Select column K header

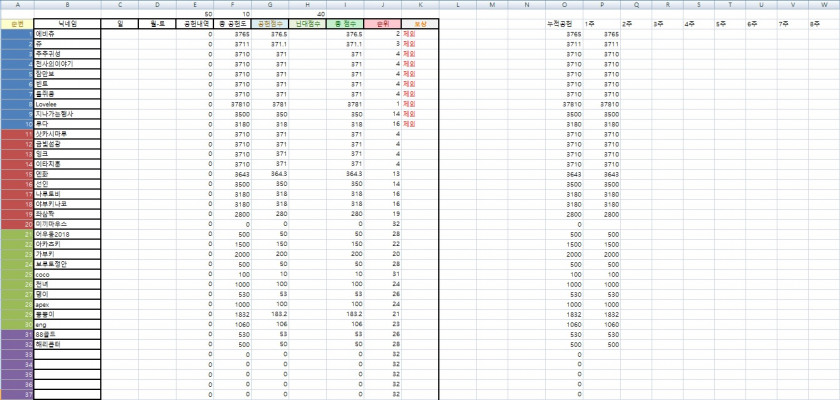[420, 5]
